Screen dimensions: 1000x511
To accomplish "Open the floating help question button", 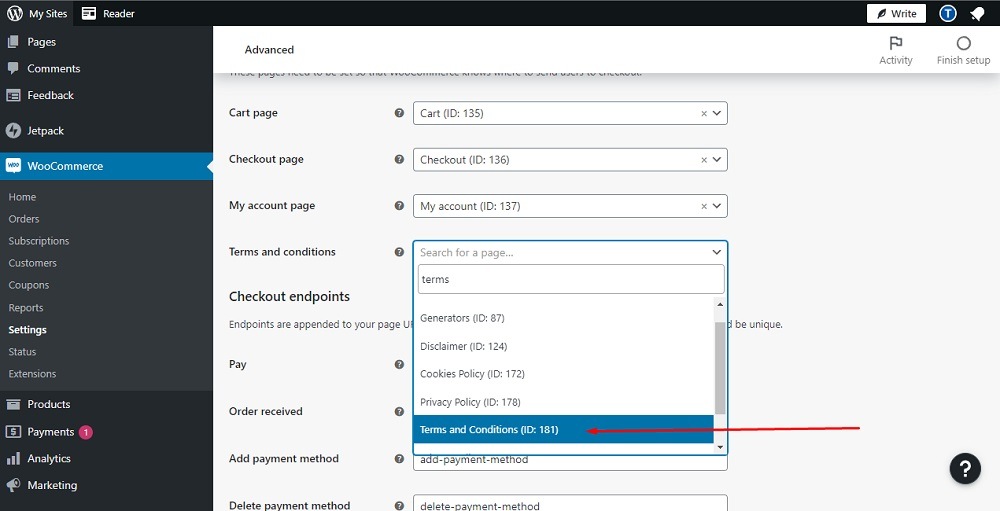I will (965, 469).
